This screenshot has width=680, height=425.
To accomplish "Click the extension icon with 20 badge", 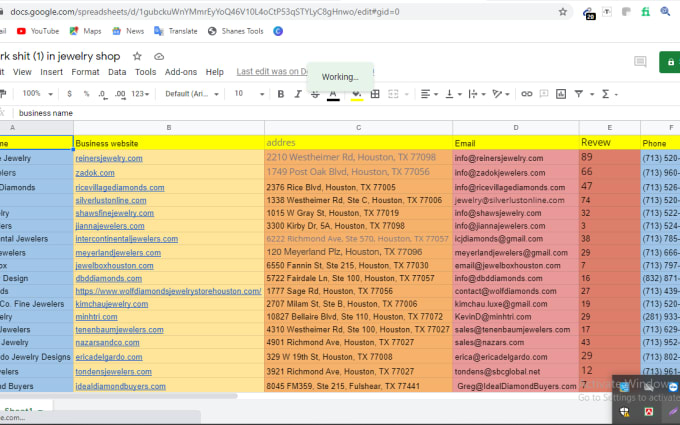I will pyautogui.click(x=588, y=13).
